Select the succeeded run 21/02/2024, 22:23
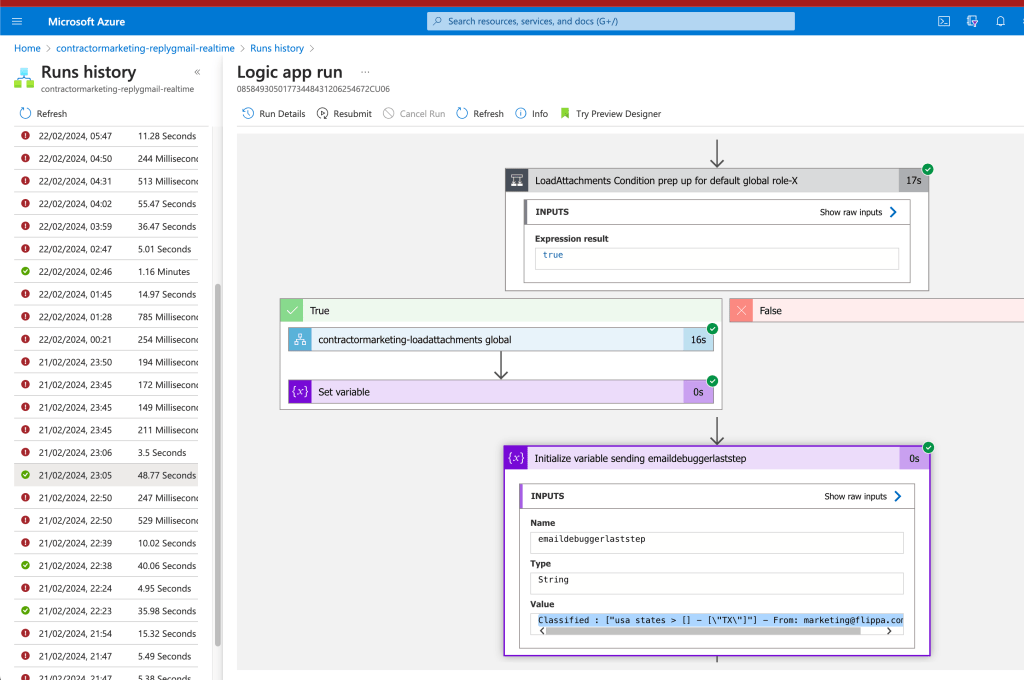The height and width of the screenshot is (680, 1024). [x=106, y=611]
